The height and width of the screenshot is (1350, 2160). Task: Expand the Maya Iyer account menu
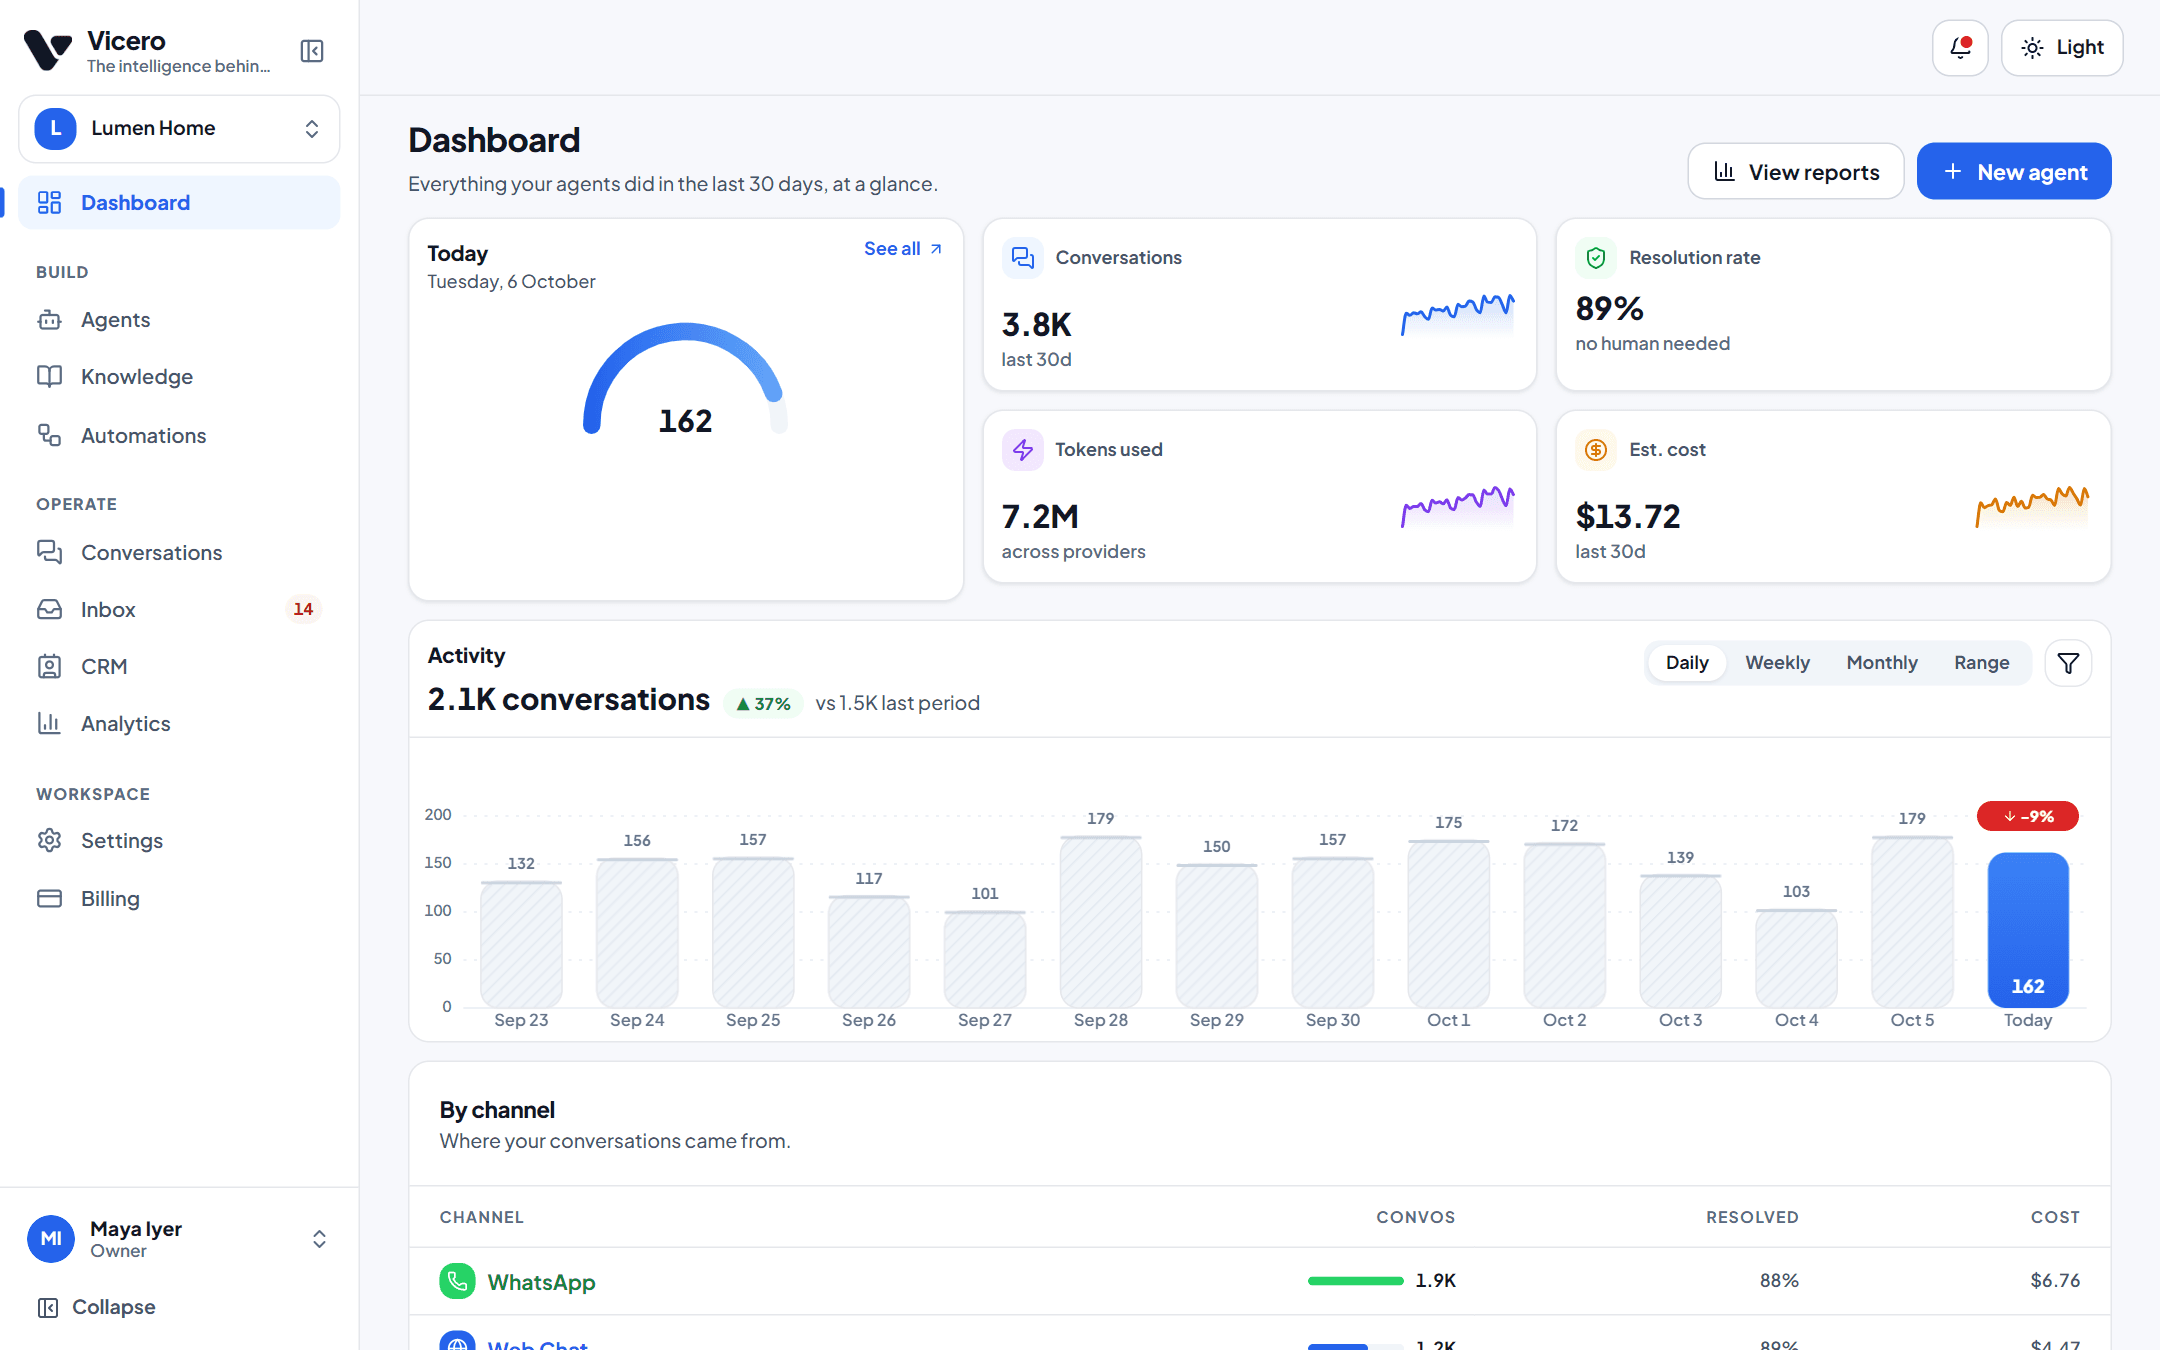tap(179, 1239)
